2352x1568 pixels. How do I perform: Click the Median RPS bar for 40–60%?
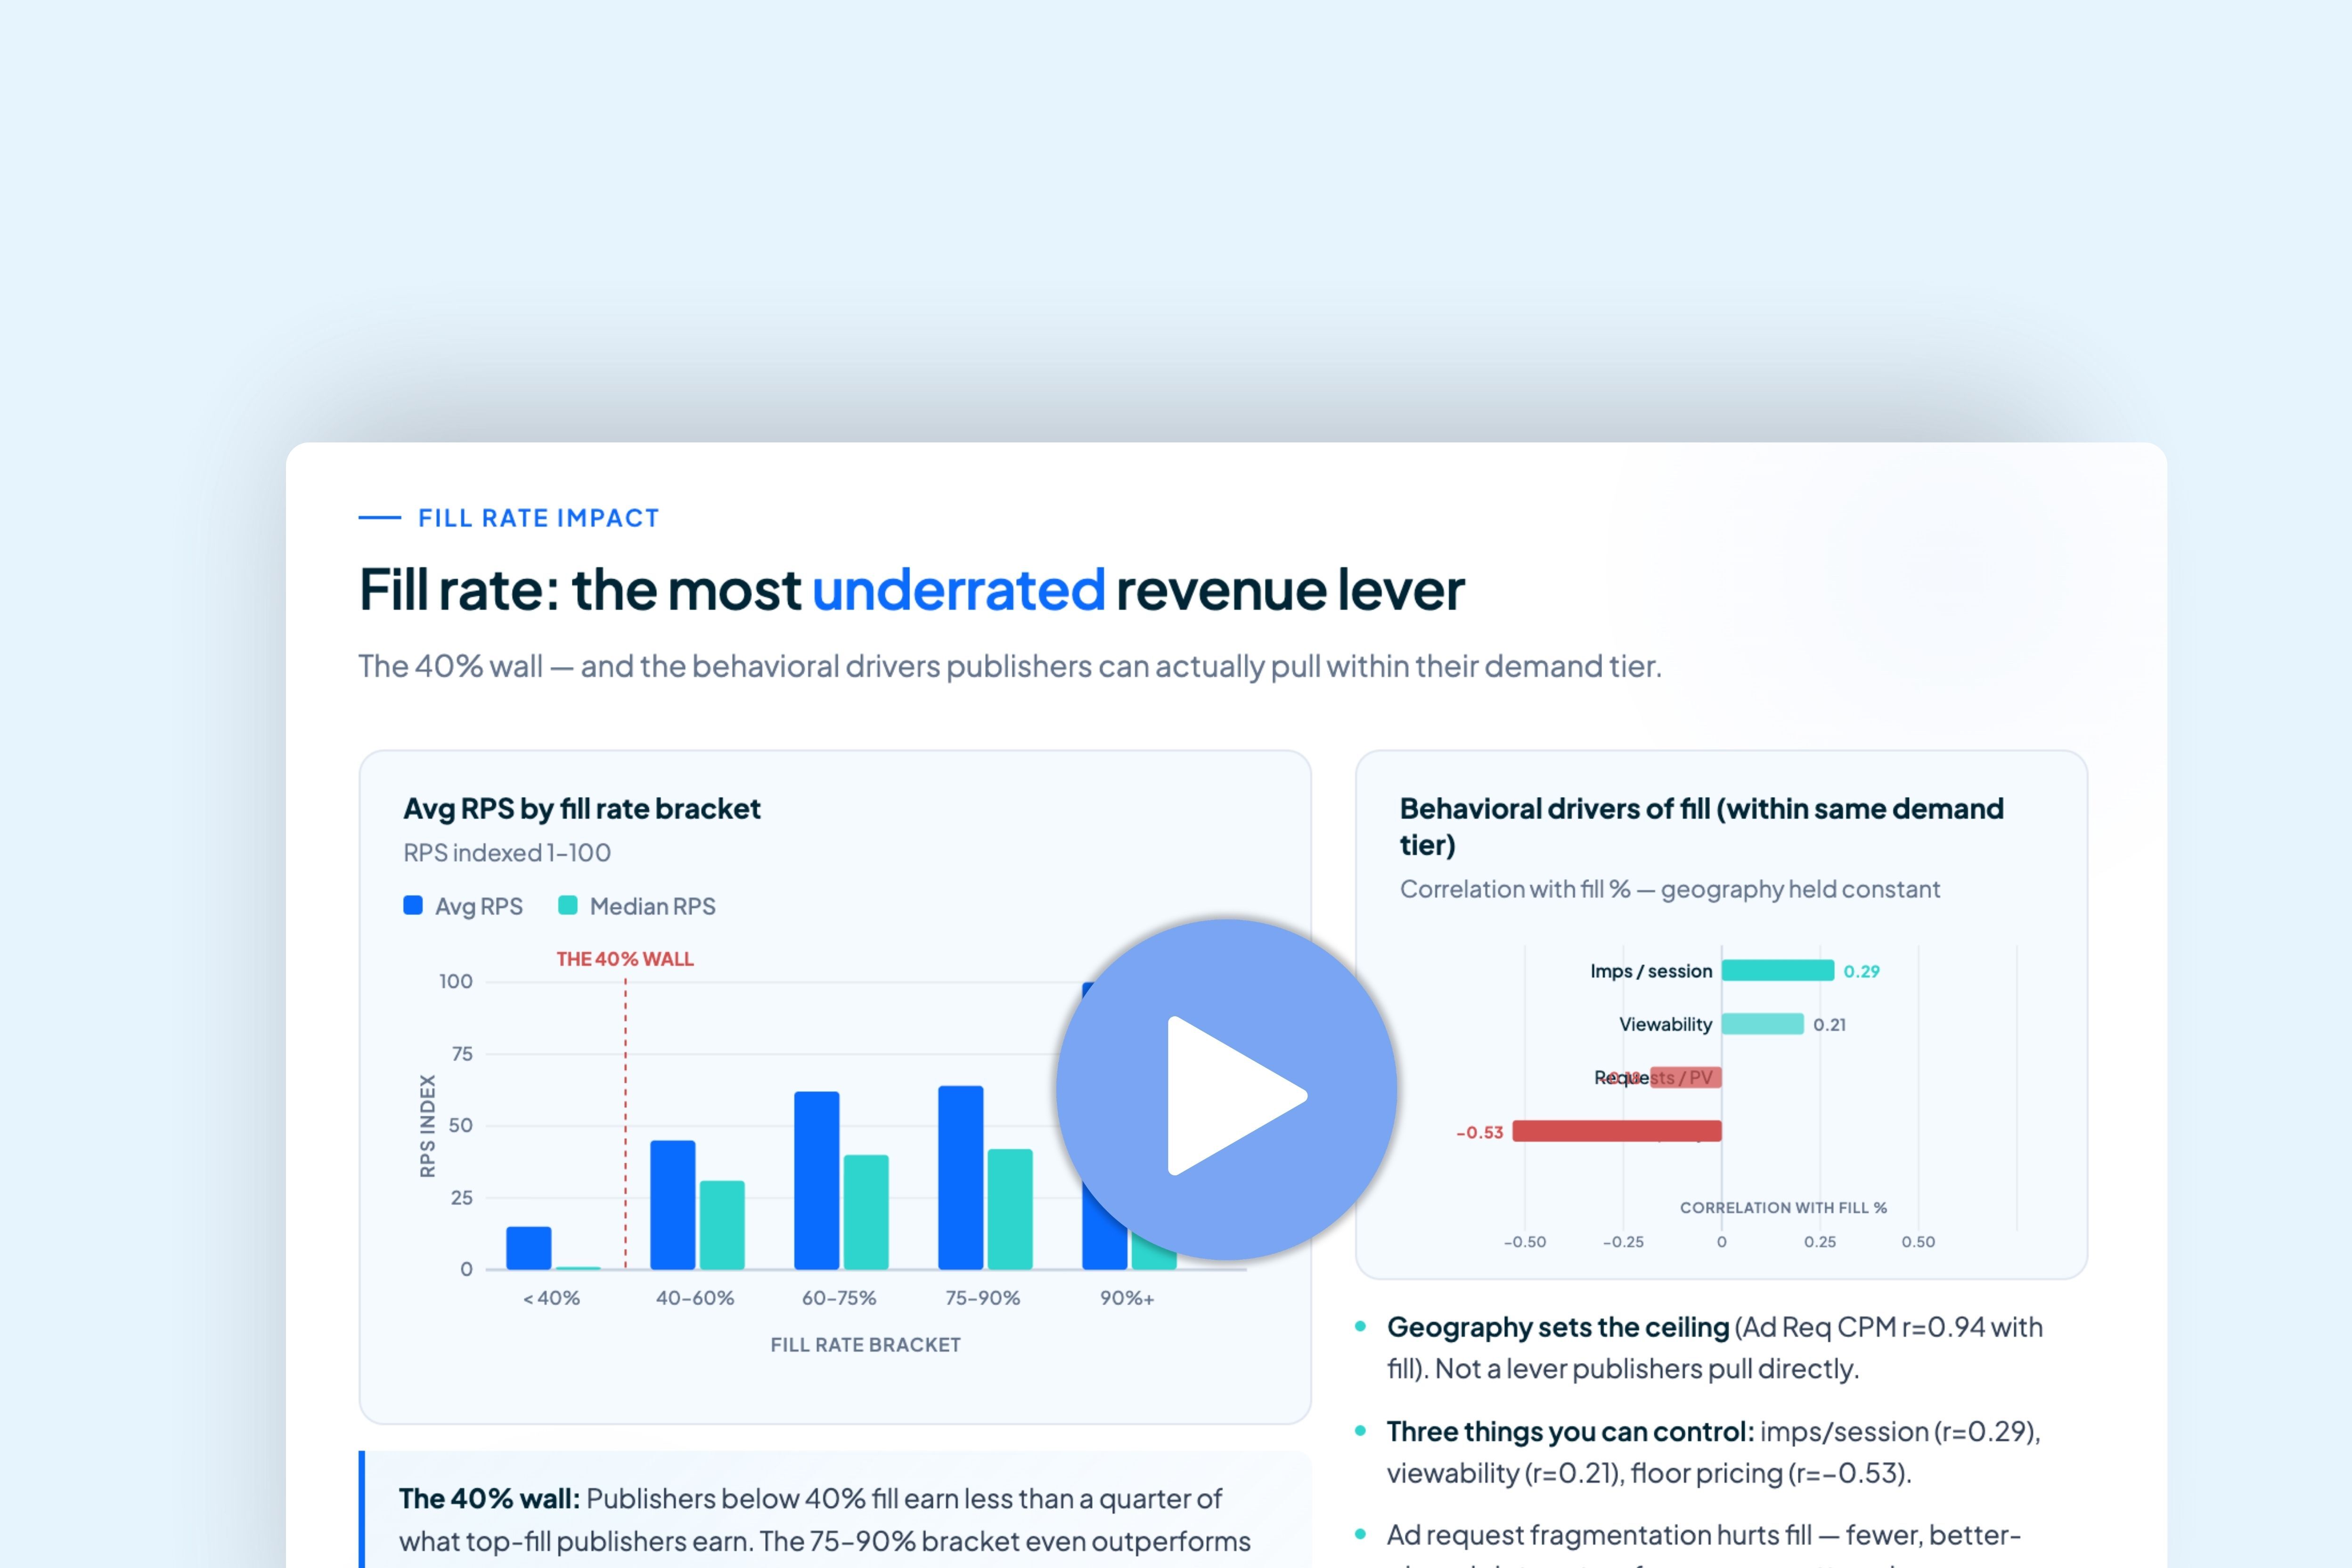point(722,1225)
